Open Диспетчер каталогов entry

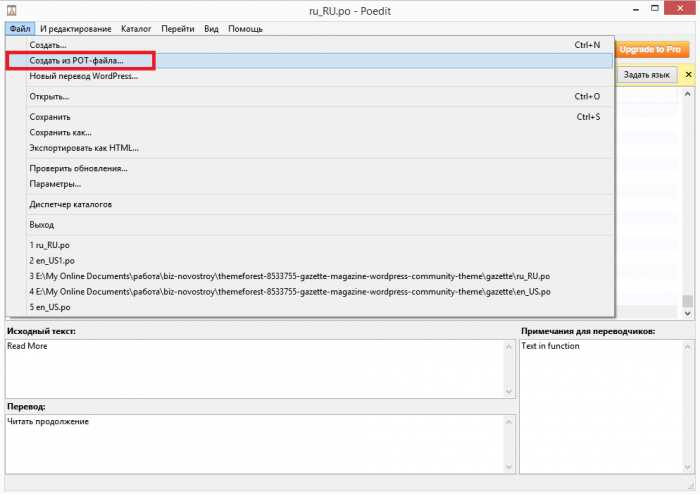click(x=310, y=204)
